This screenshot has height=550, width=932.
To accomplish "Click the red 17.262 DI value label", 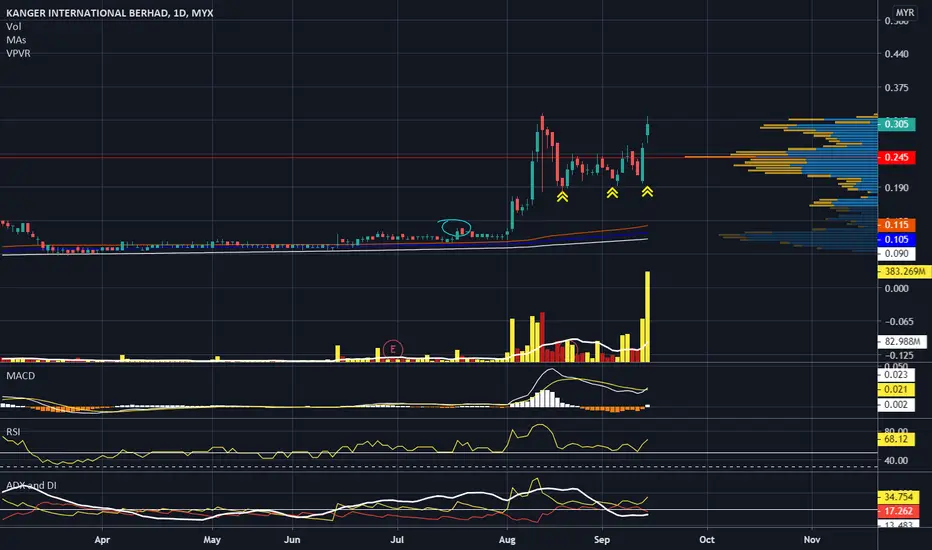I will [x=898, y=511].
